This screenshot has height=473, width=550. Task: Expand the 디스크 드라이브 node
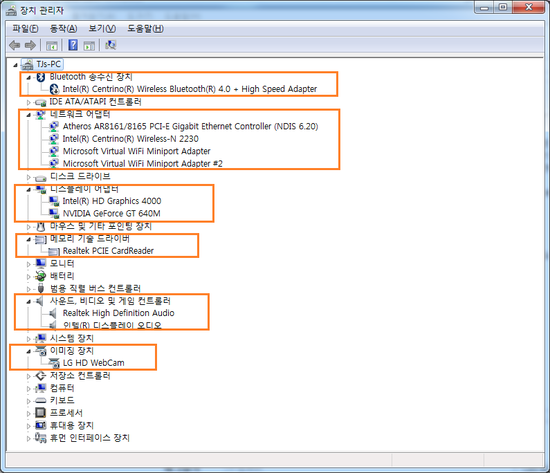click(x=29, y=177)
